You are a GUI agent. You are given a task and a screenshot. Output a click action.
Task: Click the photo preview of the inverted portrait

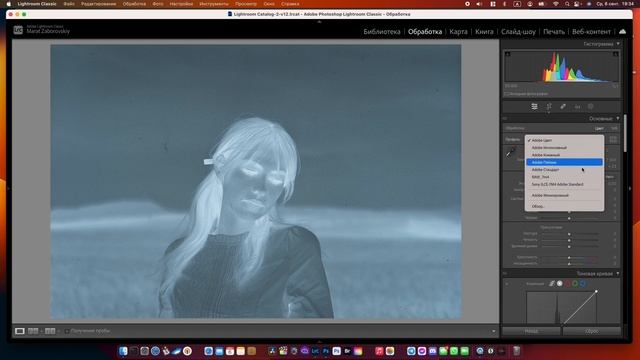256,182
